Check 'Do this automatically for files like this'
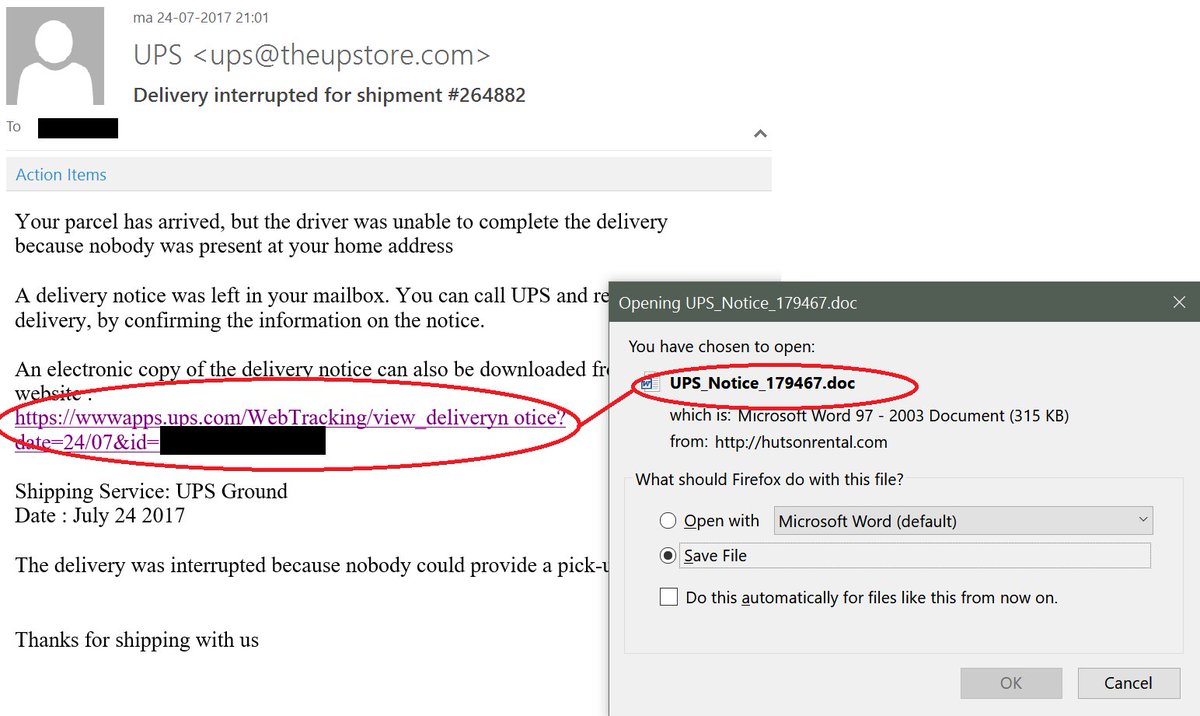Screen dimensions: 1200x716 tap(668, 598)
